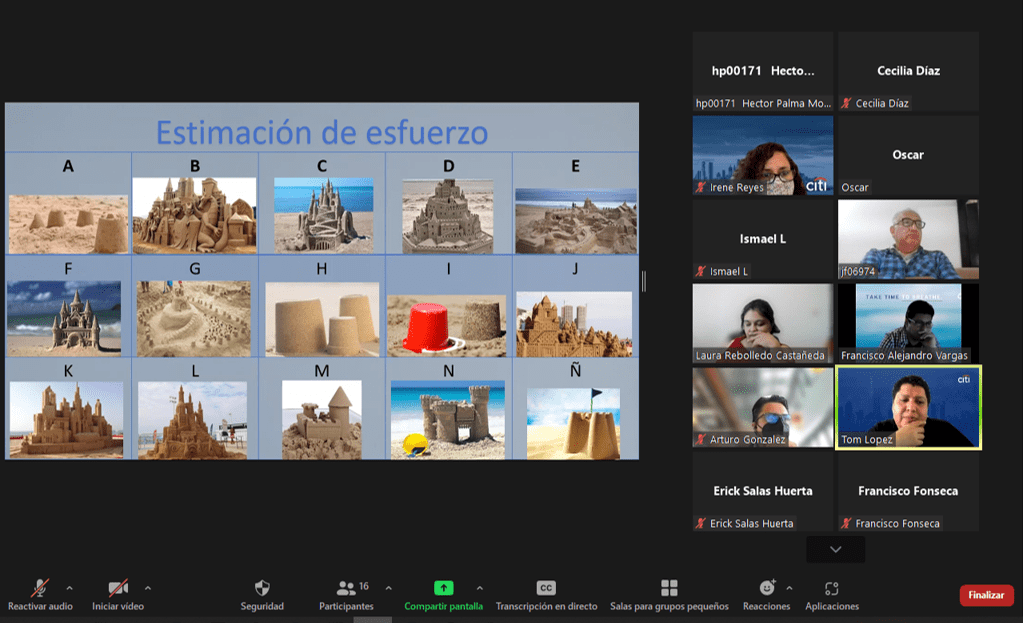Open the Reacciones emoji picker
1023x623 pixels.
click(767, 588)
